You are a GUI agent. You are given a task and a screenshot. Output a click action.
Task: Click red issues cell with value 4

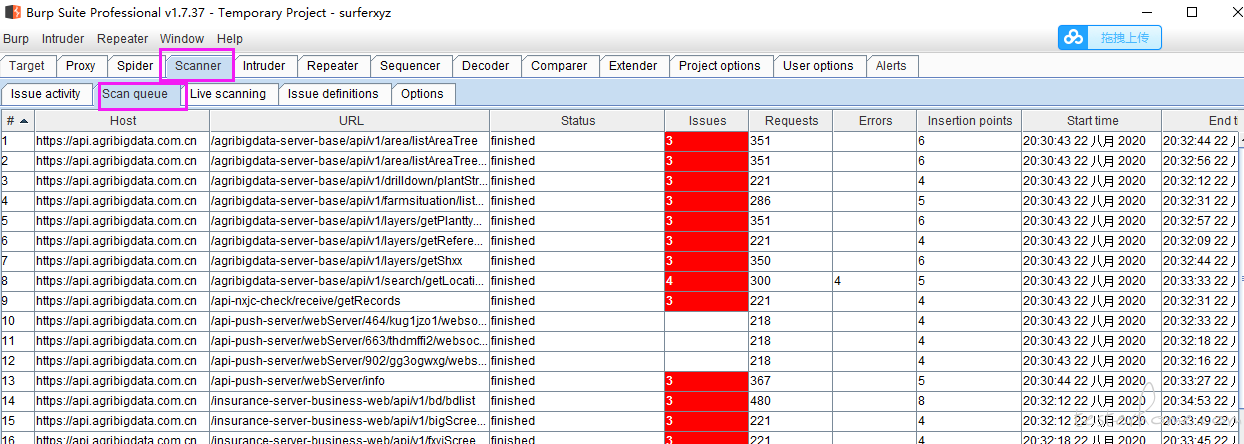pyautogui.click(x=707, y=281)
